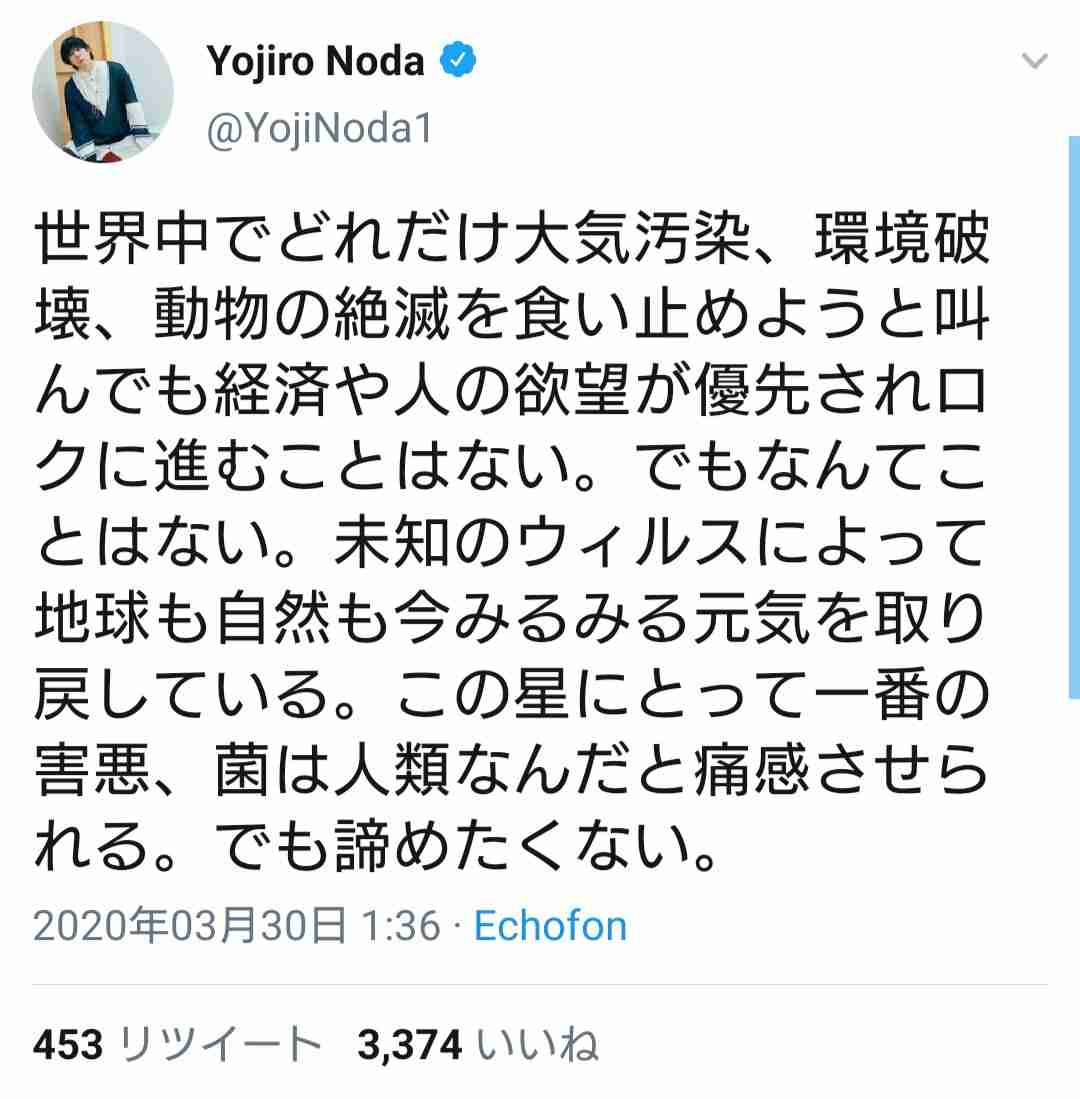Click the word 人類 in the tweet
This screenshot has height=1099, width=1080.
(392, 771)
